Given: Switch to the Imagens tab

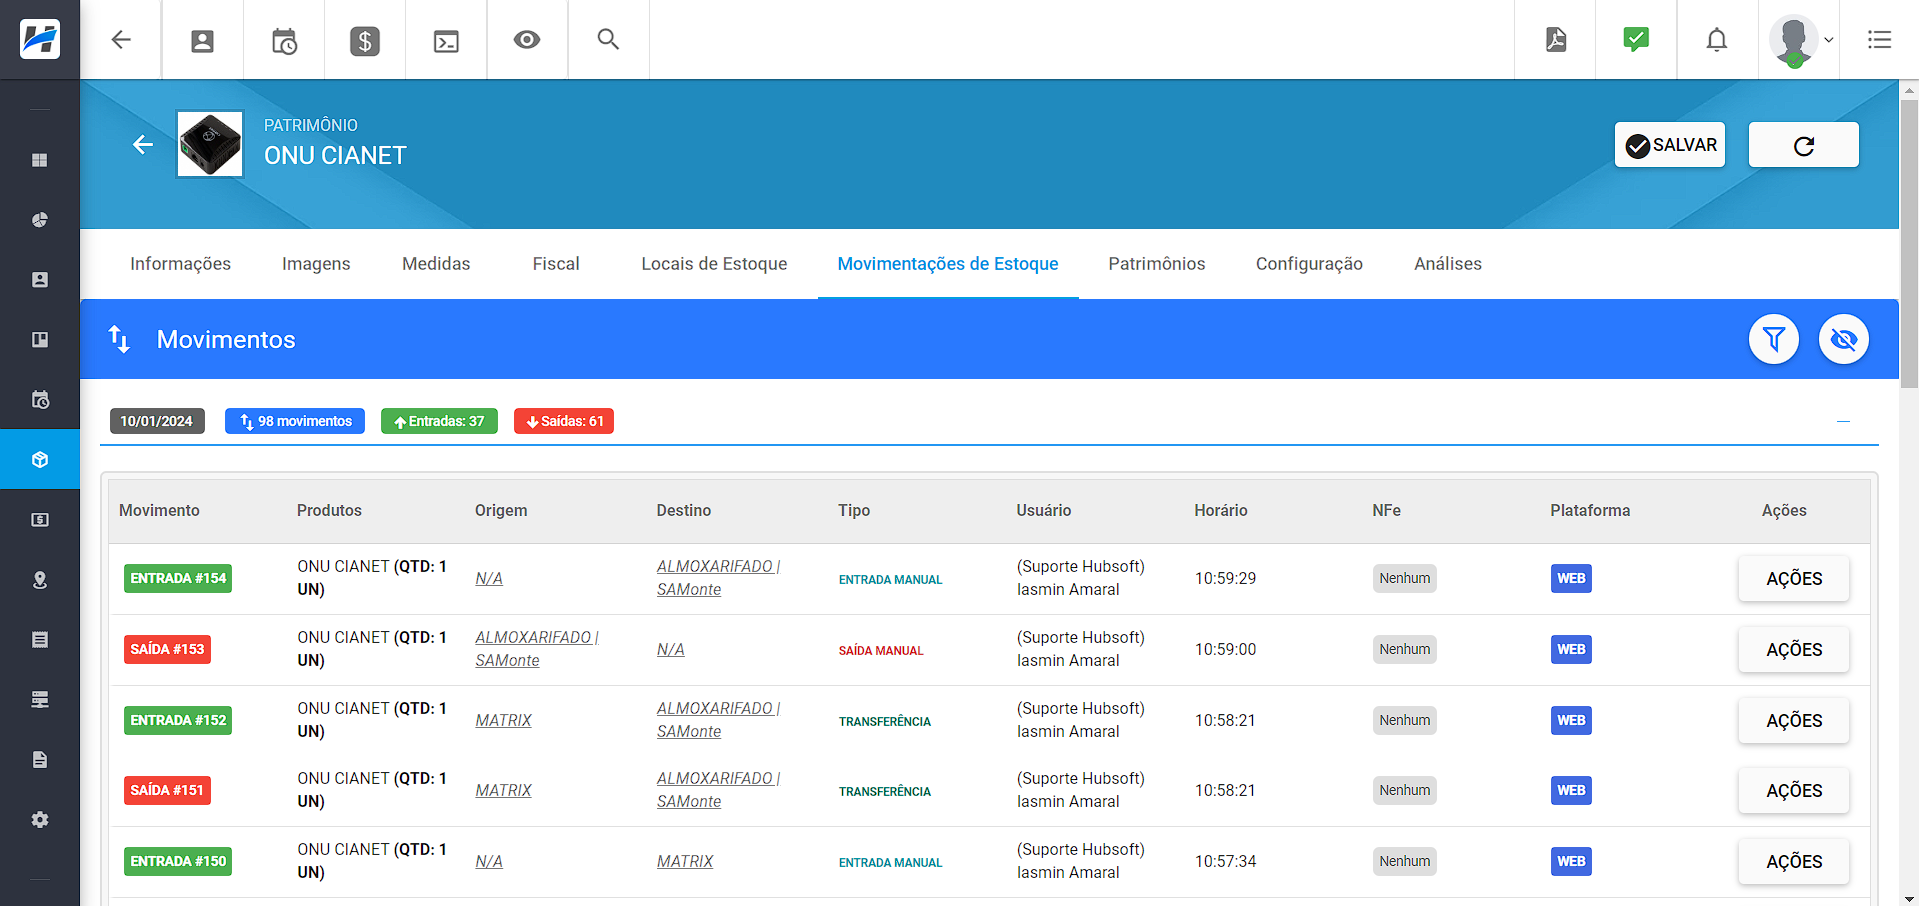Looking at the screenshot, I should [316, 264].
